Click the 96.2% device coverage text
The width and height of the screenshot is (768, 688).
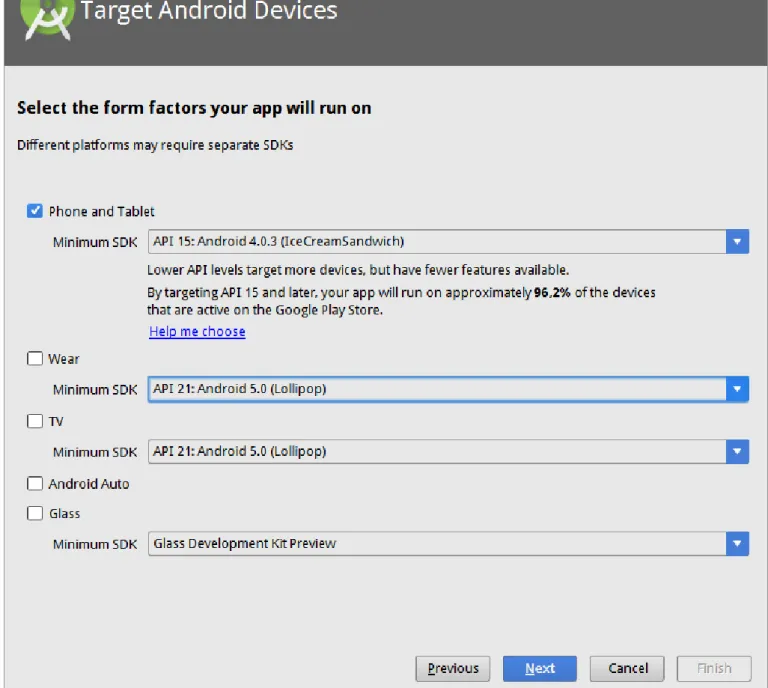pos(552,293)
